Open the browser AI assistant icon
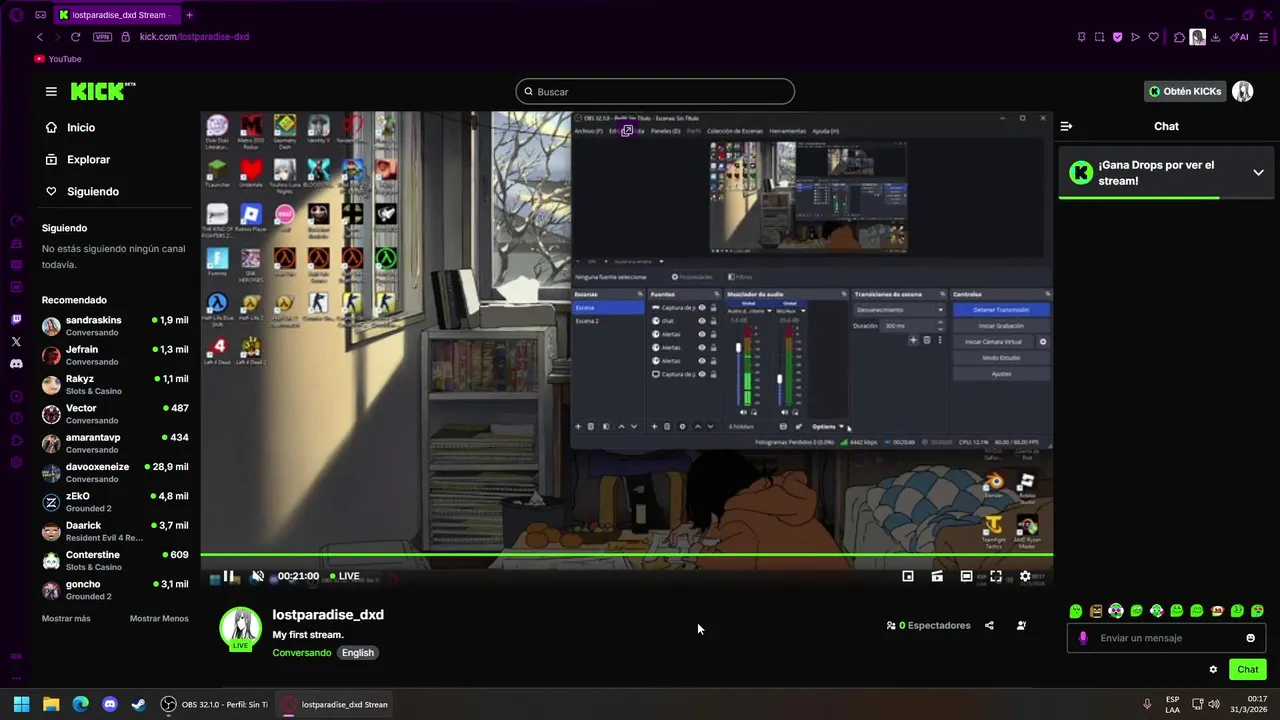Screen dimensions: 1280x720 [x=1239, y=37]
